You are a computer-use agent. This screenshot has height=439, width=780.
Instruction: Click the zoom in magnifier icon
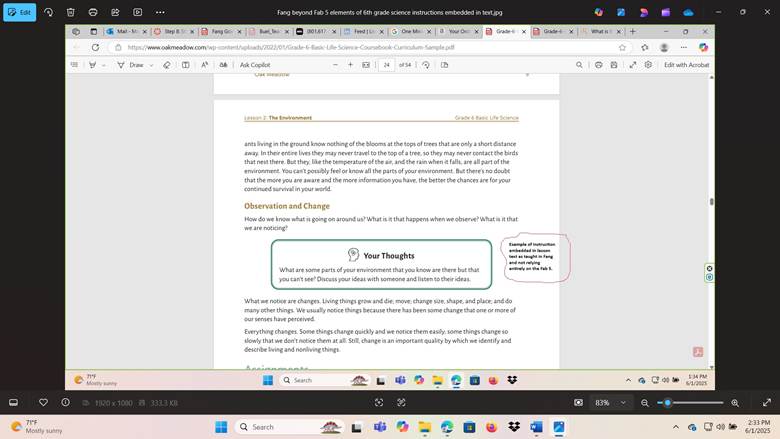tap(735, 402)
